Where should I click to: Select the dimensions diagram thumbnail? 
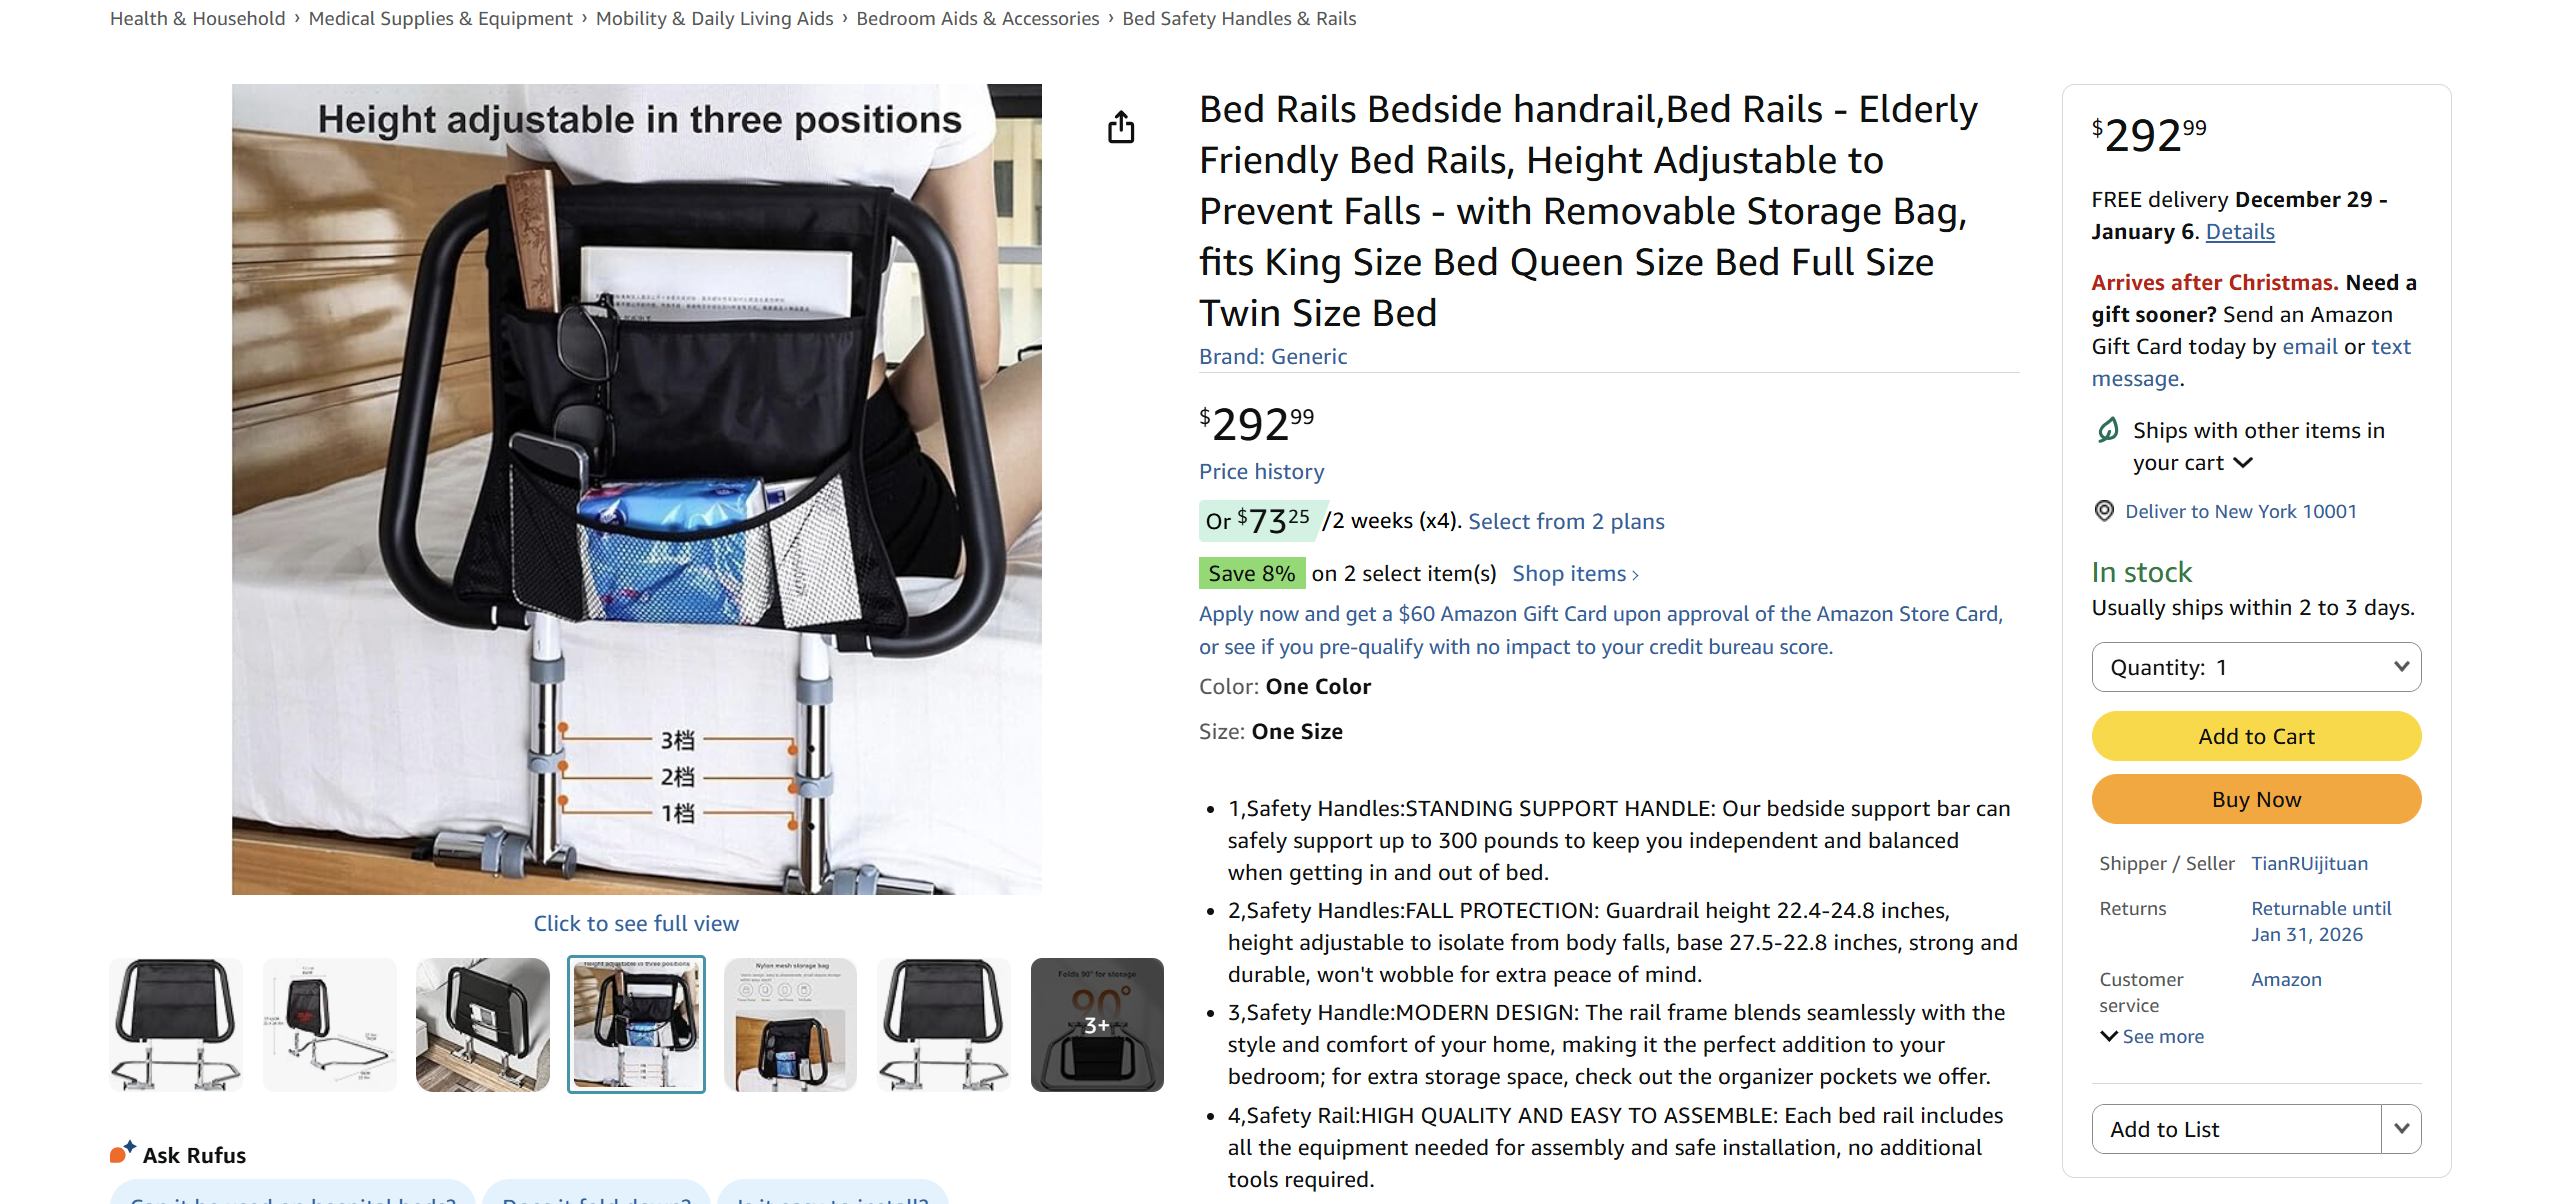(329, 1024)
